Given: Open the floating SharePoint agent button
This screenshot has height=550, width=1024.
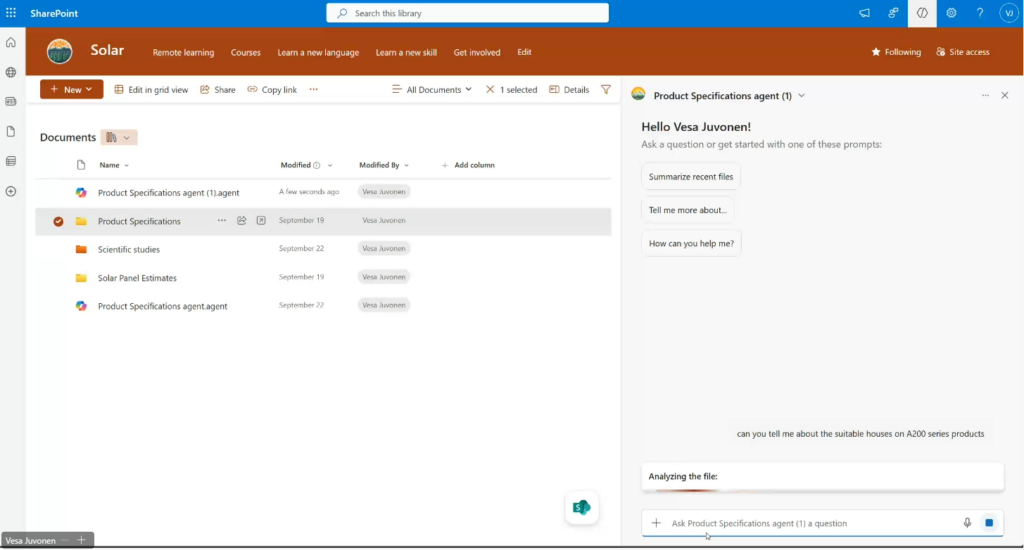Looking at the screenshot, I should click(581, 507).
